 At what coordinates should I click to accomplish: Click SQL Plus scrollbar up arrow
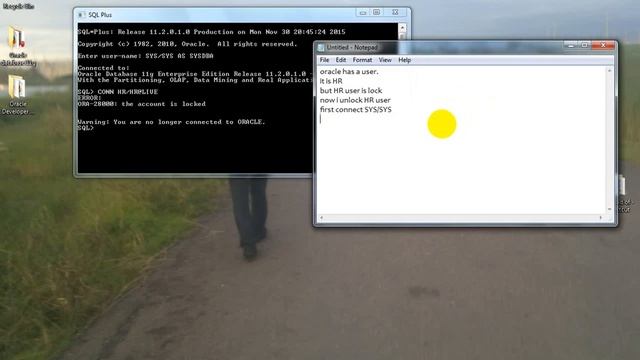tap(402, 28)
